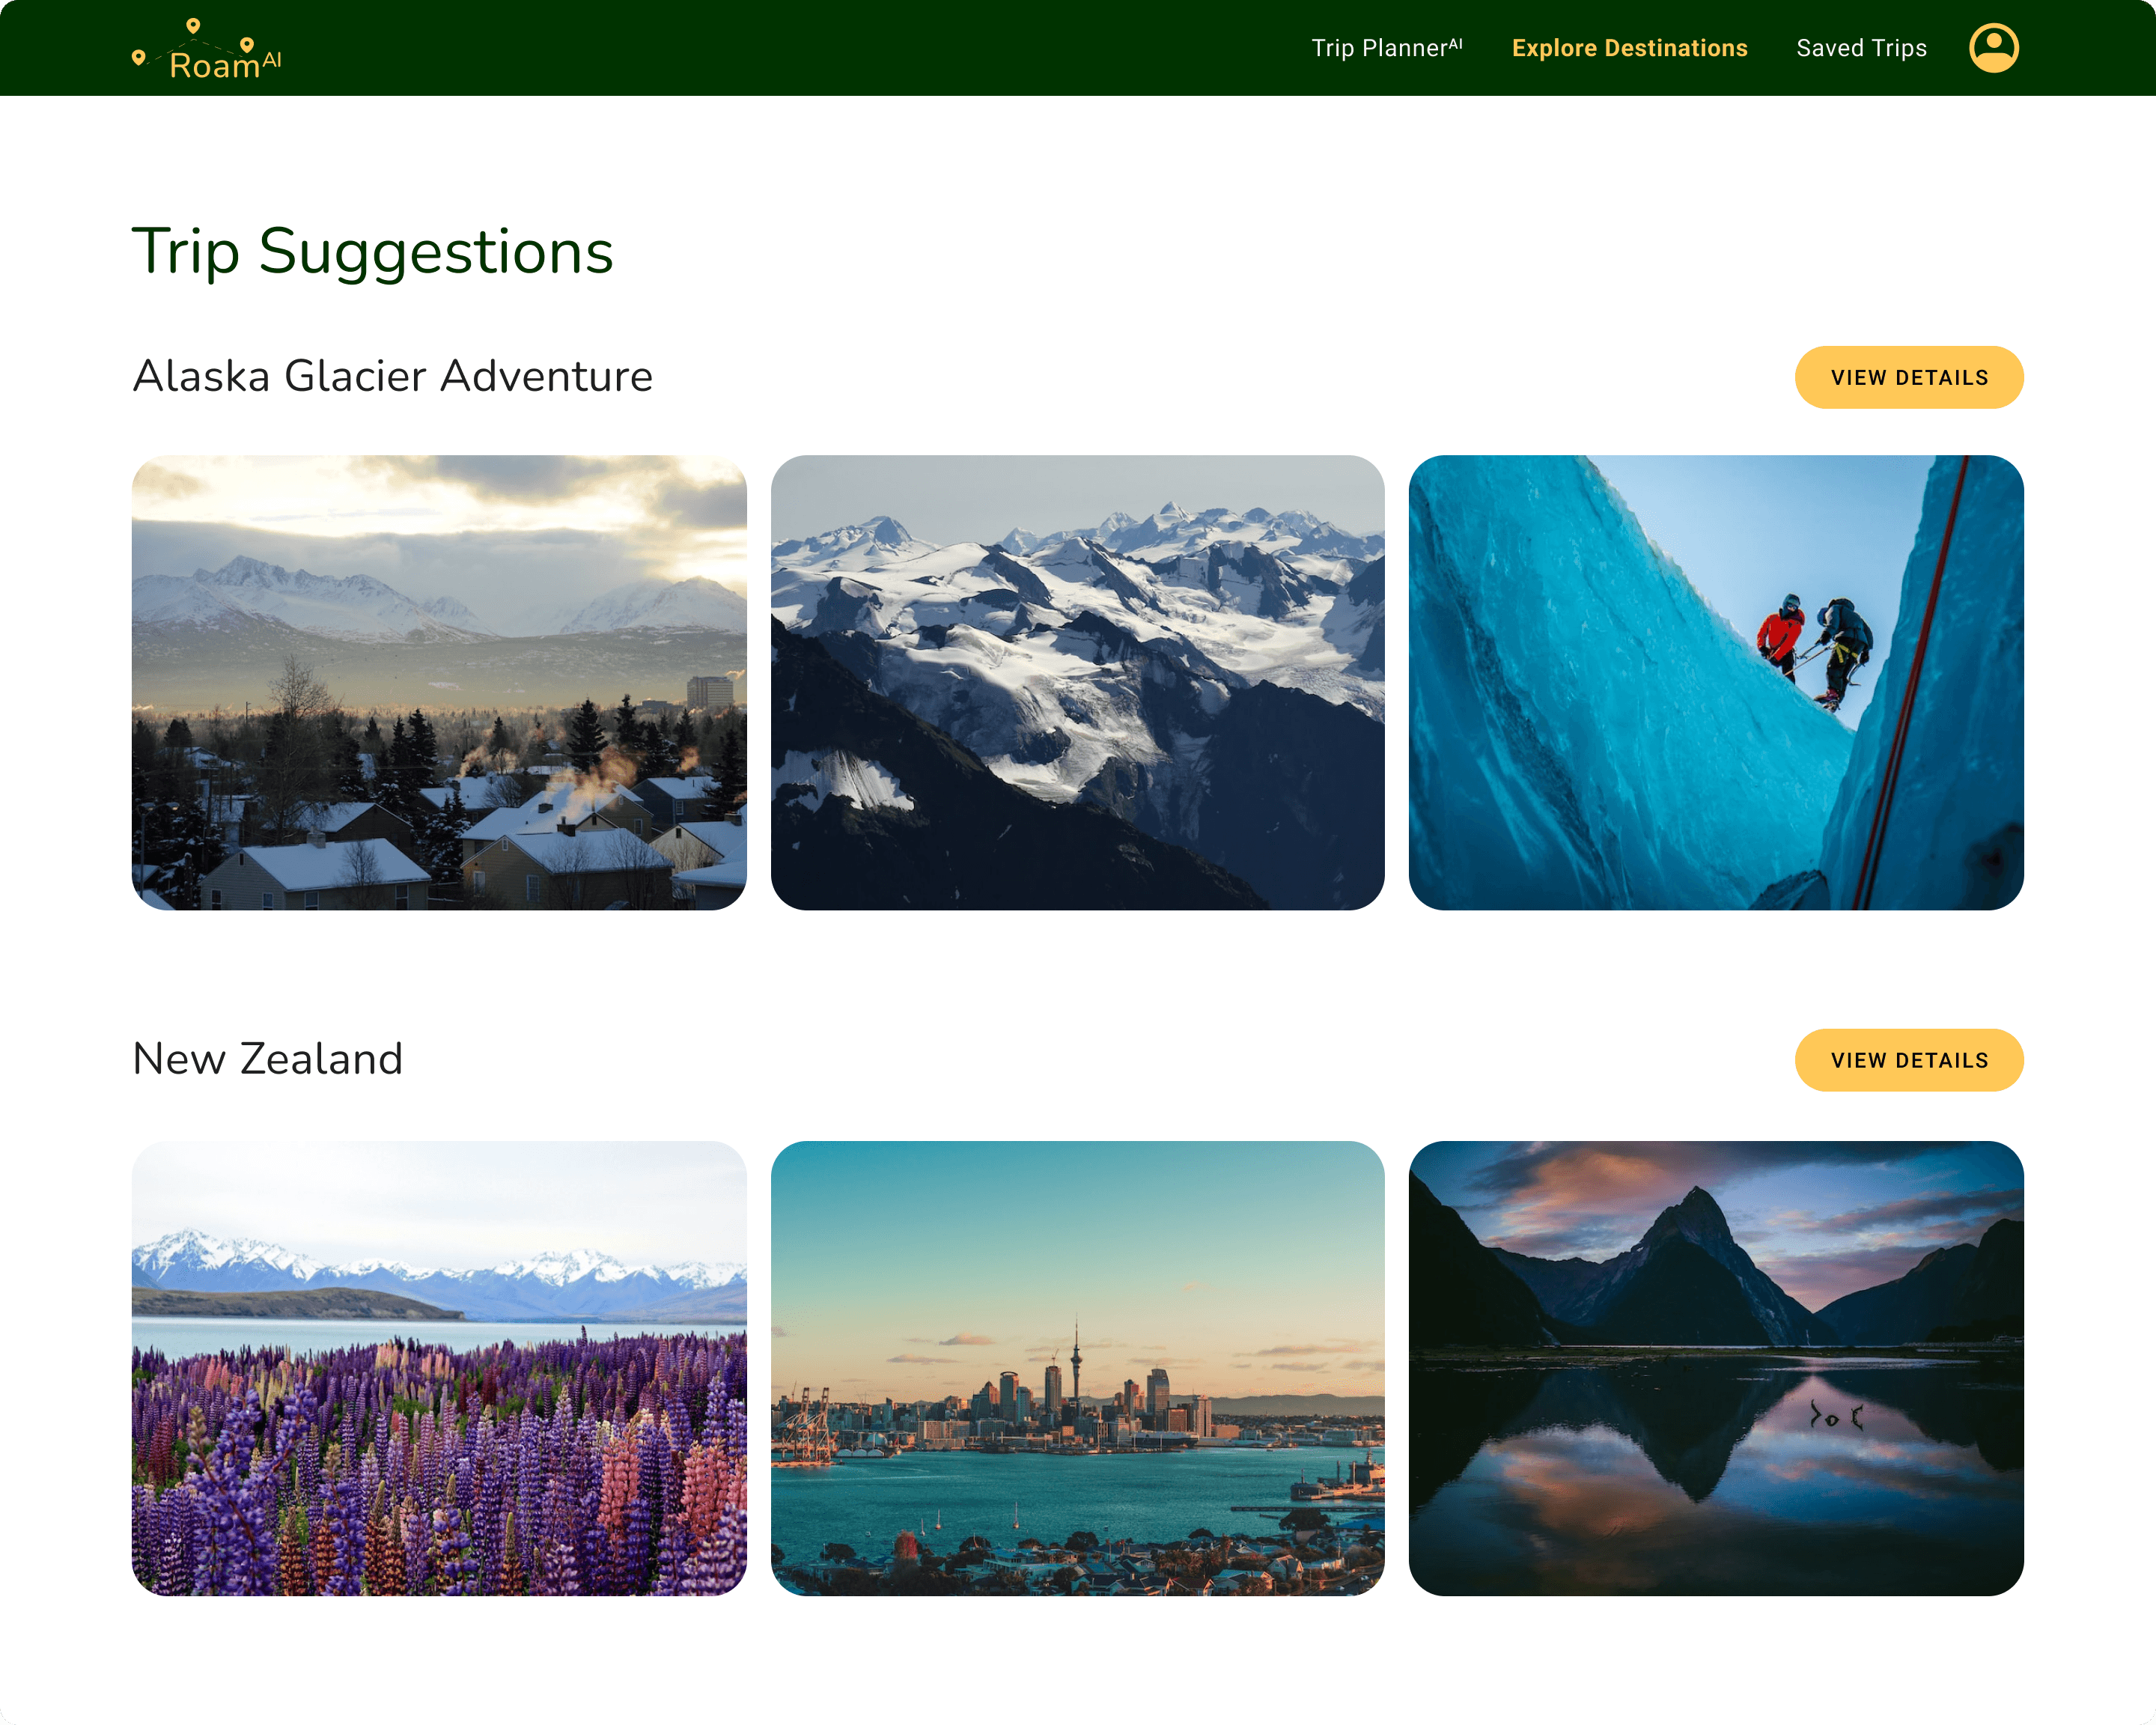Image resolution: width=2156 pixels, height=1725 pixels.
Task: Open the Auckland skyline photo
Action: pyautogui.click(x=1077, y=1367)
